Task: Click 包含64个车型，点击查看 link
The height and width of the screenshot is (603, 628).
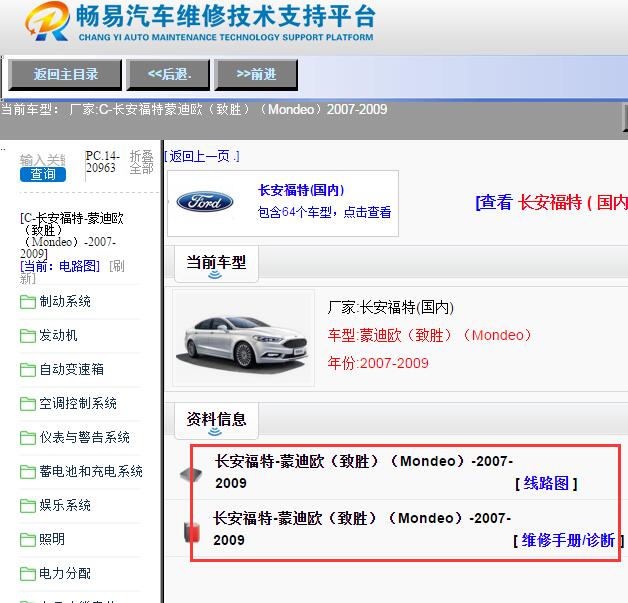Action: click(x=324, y=212)
